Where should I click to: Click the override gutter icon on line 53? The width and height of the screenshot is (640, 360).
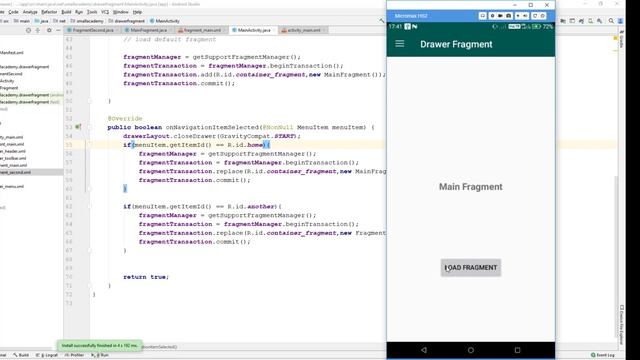(x=78, y=127)
